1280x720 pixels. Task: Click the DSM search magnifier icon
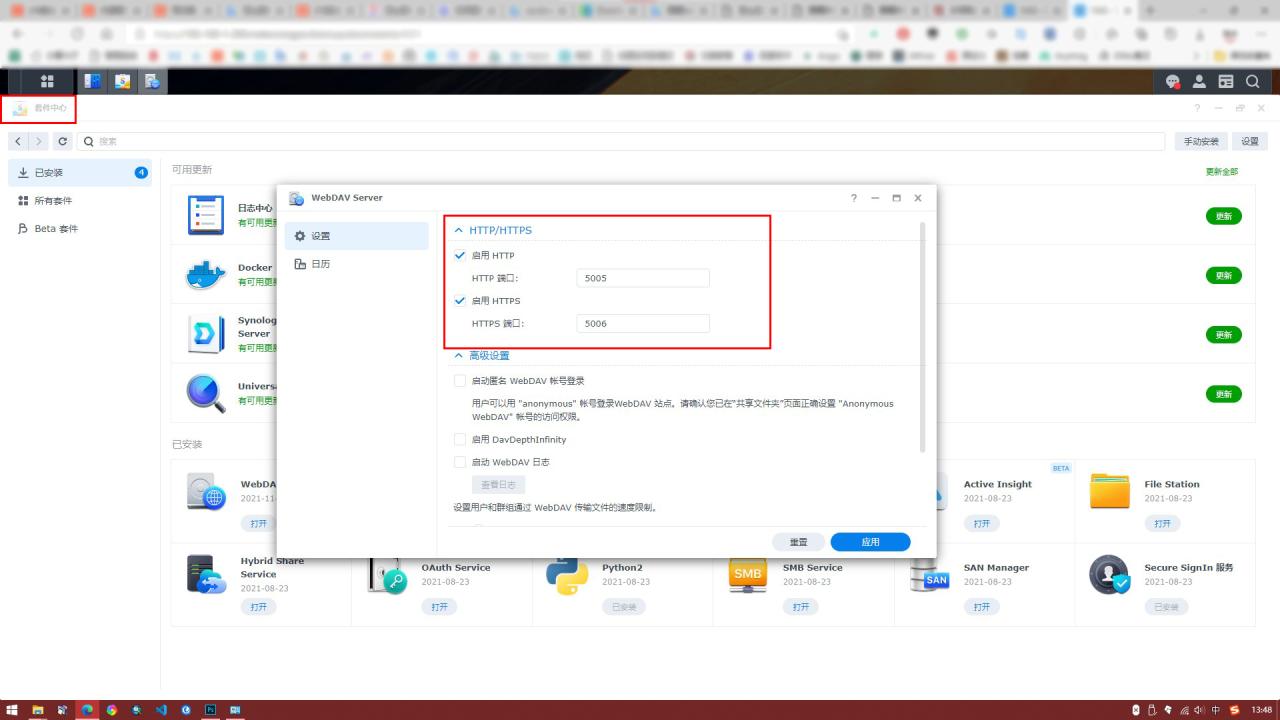pos(1252,82)
